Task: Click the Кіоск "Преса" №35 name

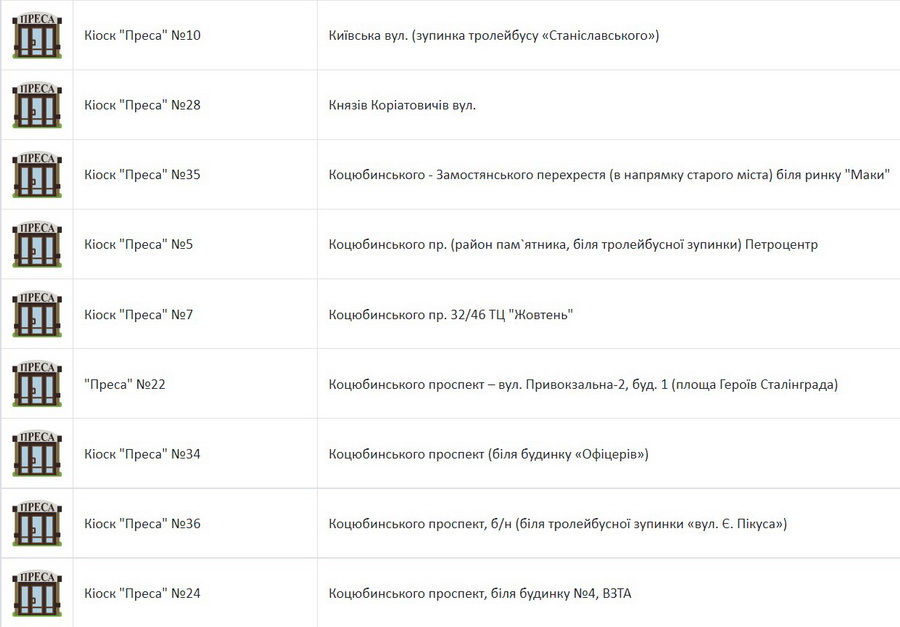Action: pos(142,175)
